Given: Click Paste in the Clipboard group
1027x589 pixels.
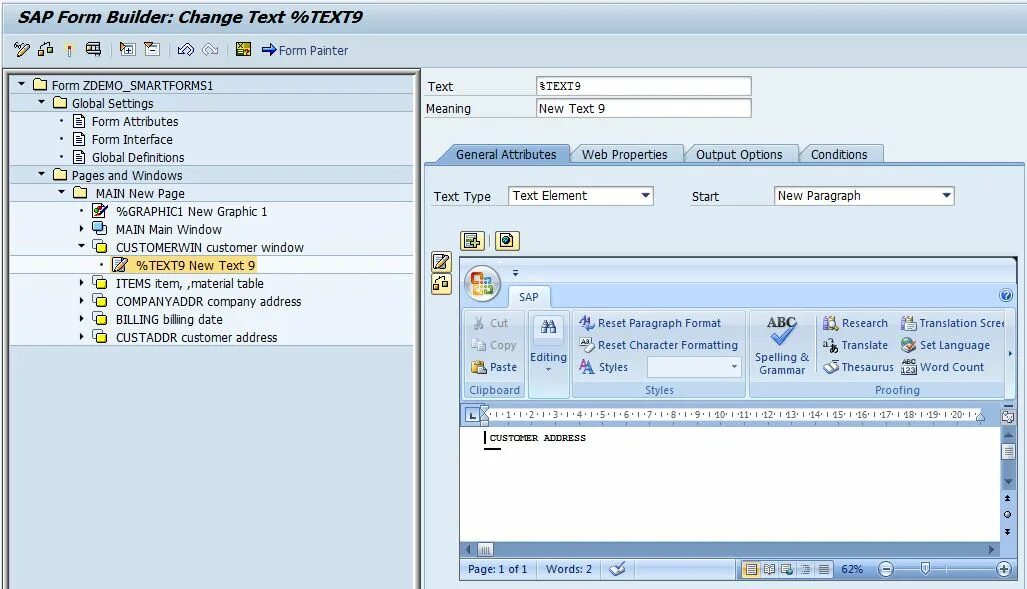Looking at the screenshot, I should 495,367.
